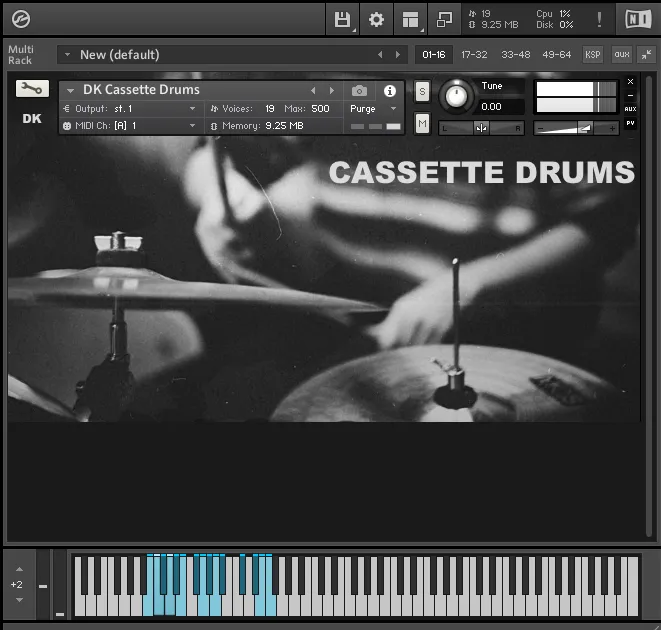Click the Multi Rack label

point(20,55)
